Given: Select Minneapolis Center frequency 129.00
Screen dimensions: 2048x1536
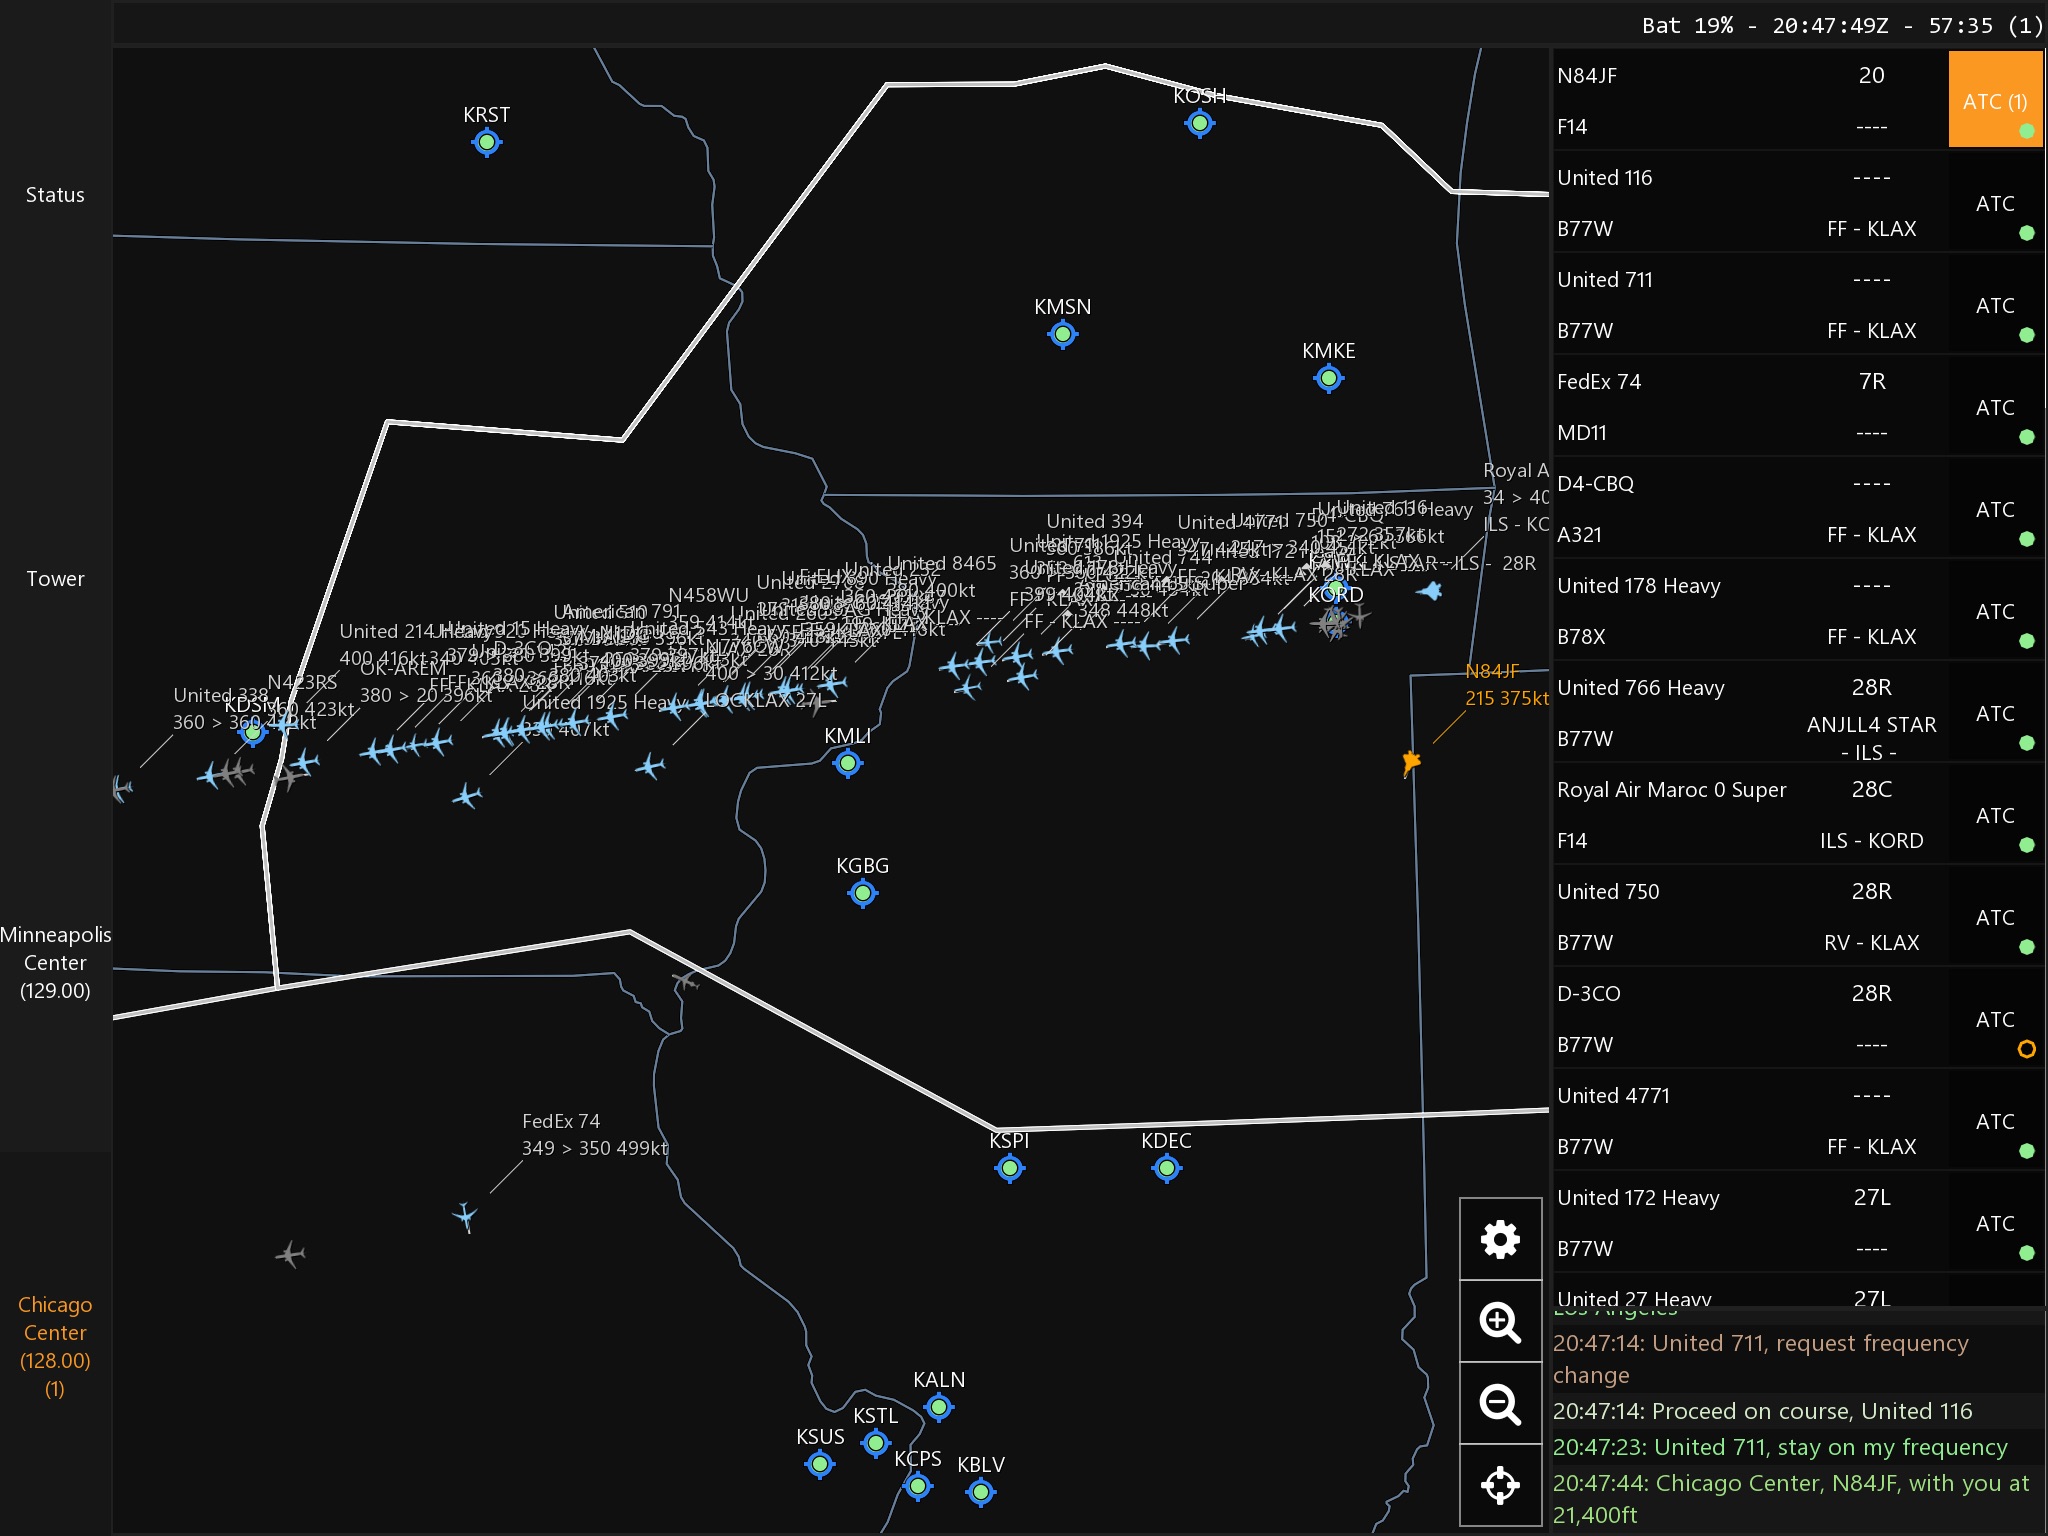Looking at the screenshot, I should (55, 962).
